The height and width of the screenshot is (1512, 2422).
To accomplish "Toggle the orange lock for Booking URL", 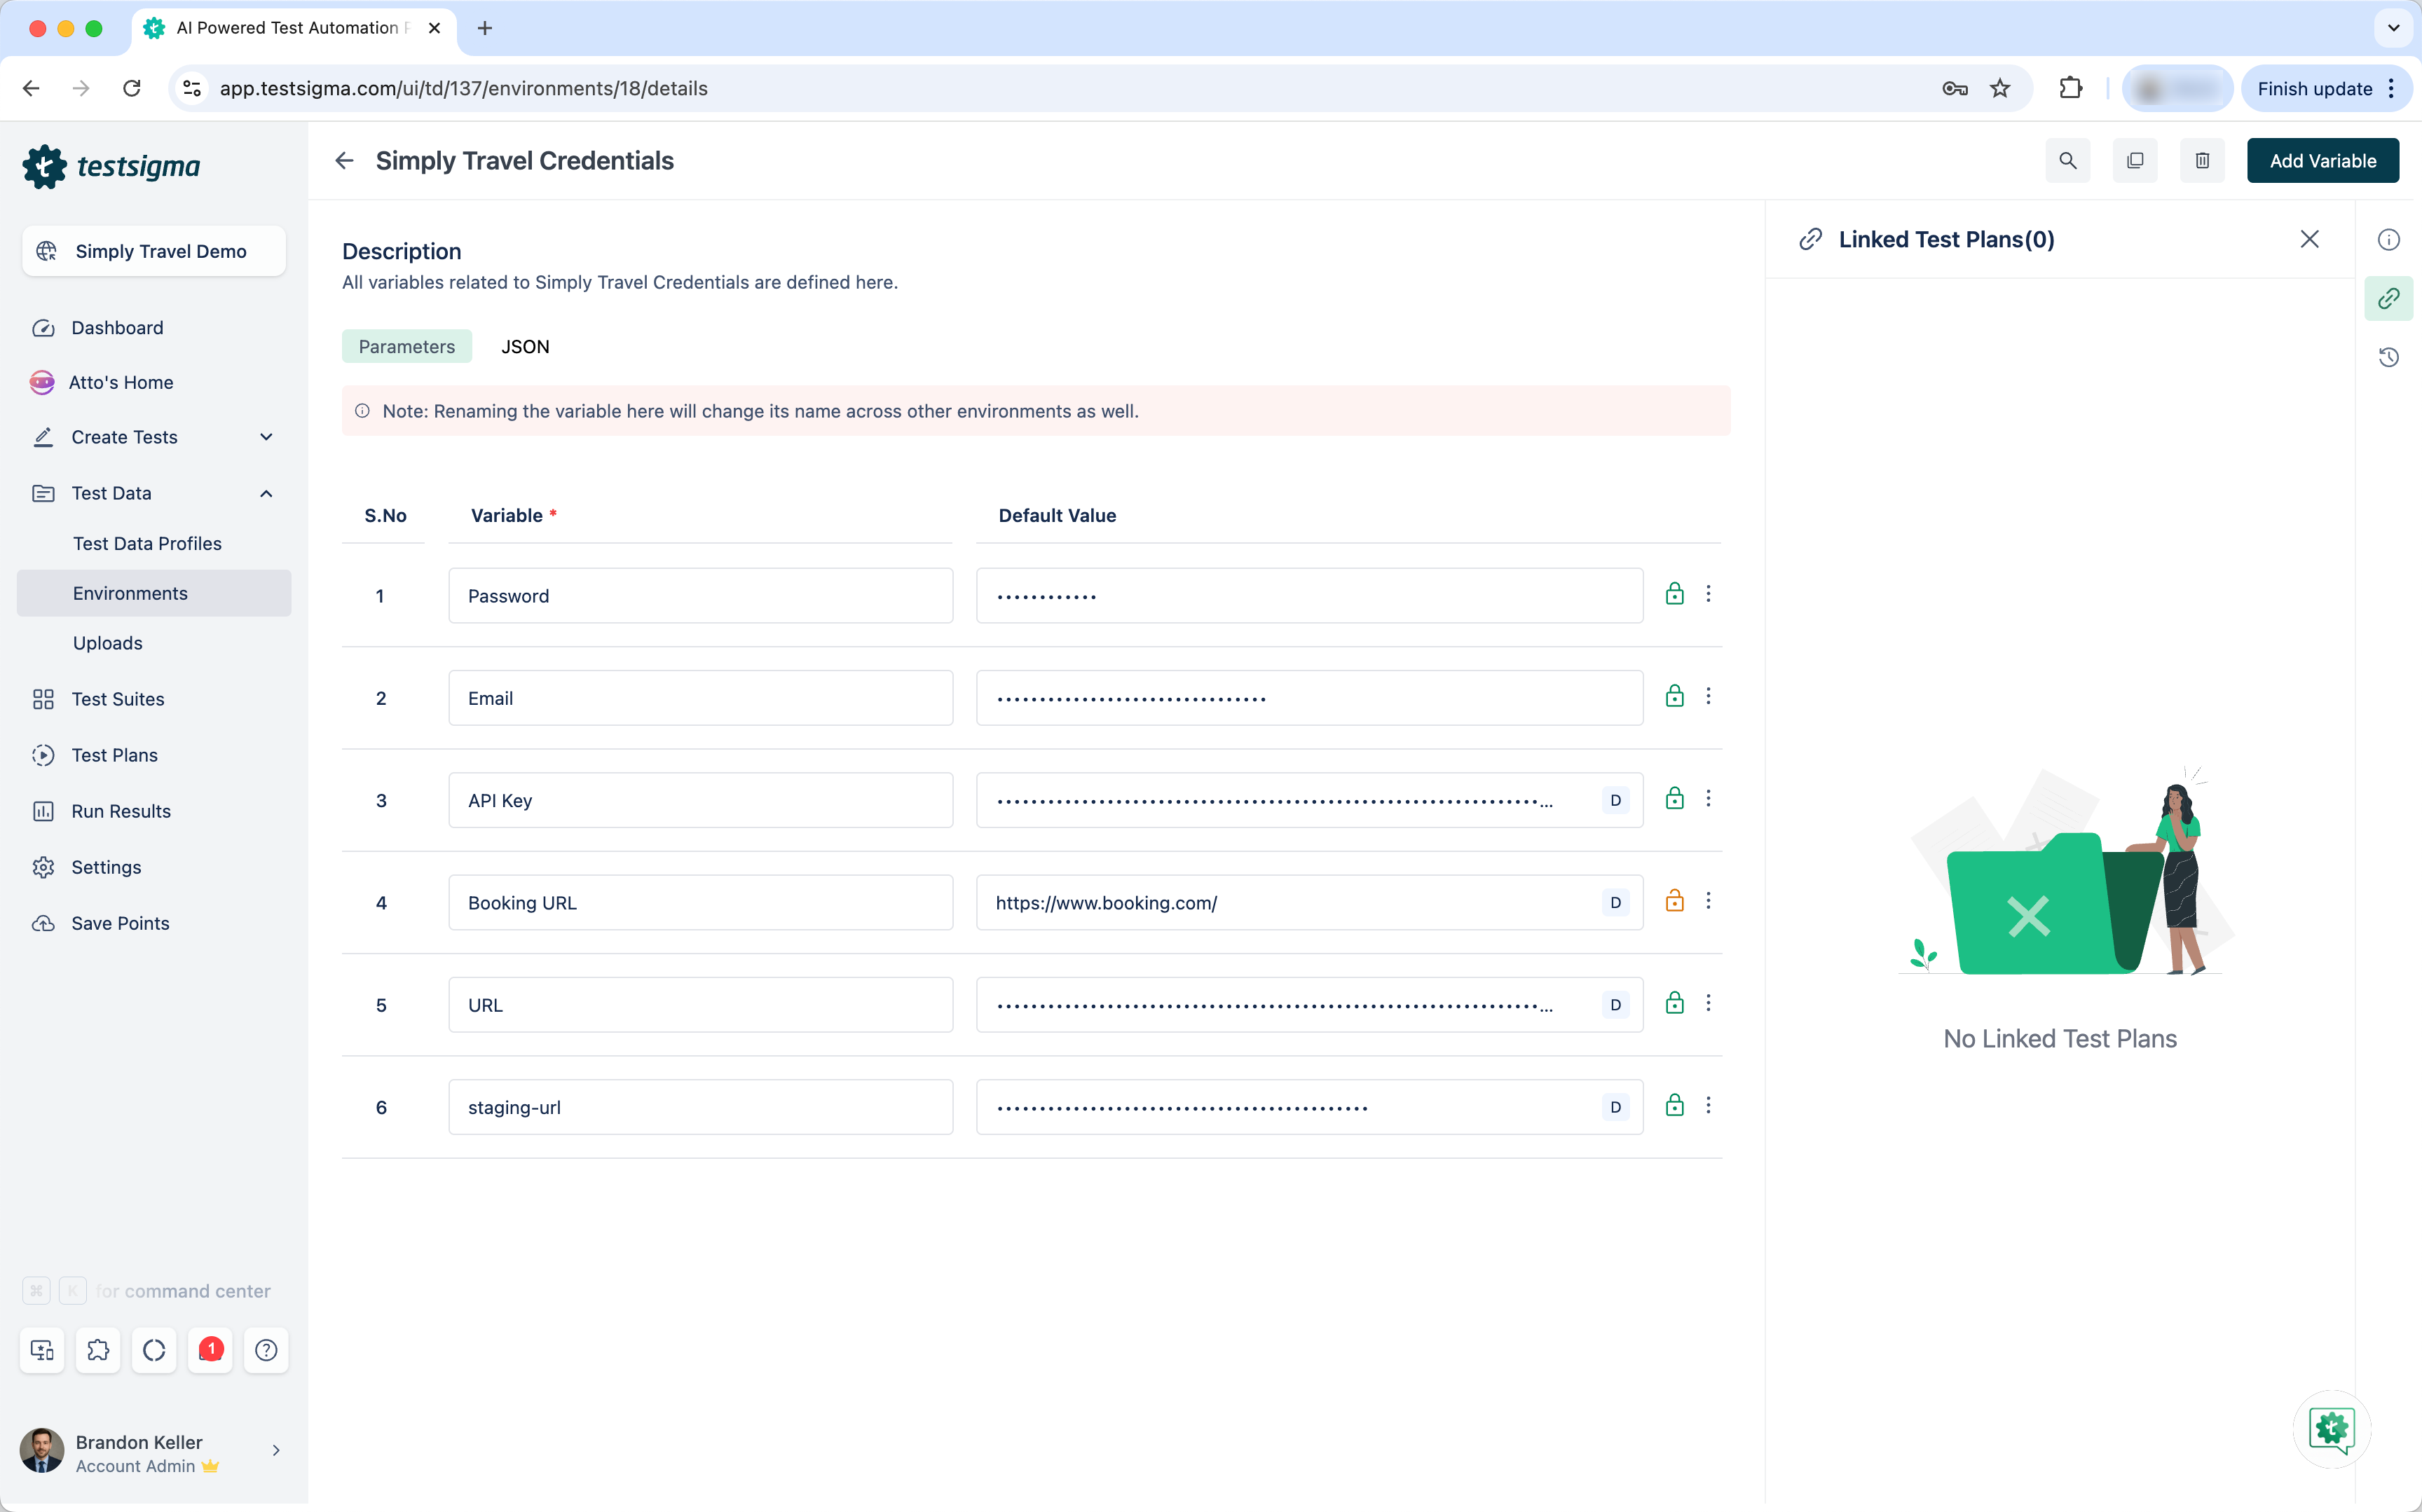I will click(1674, 901).
